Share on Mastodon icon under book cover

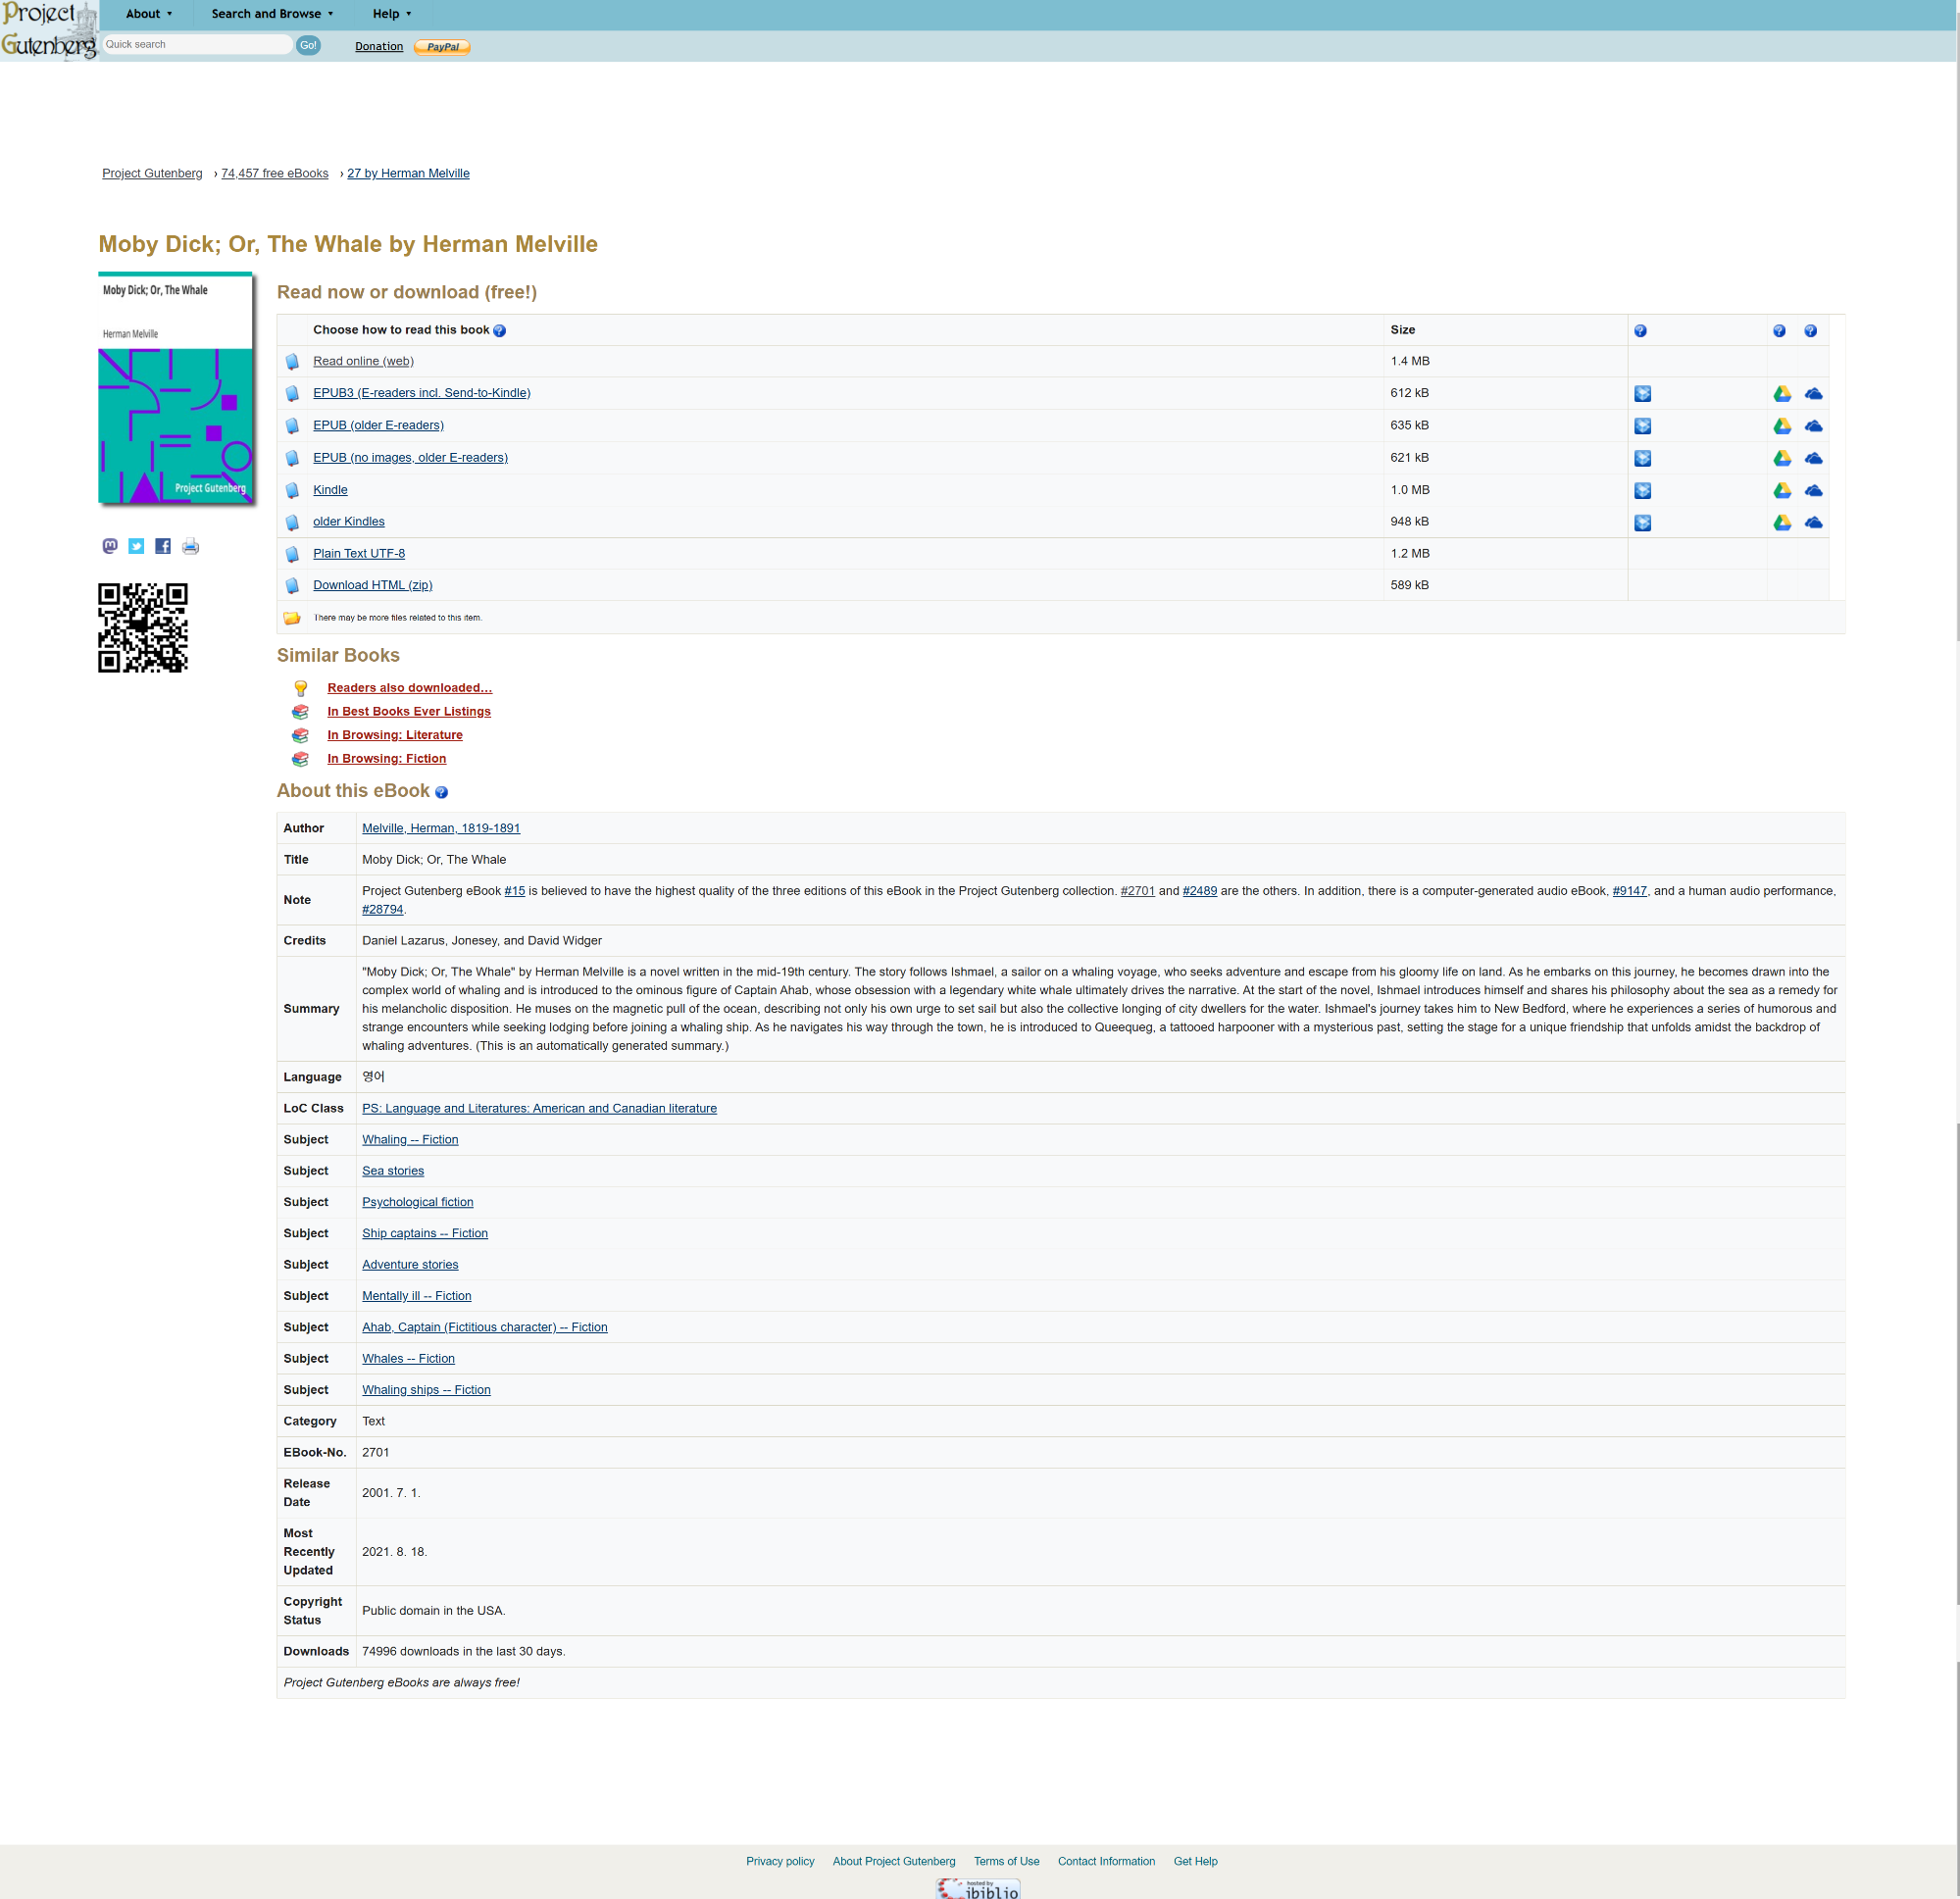tap(110, 546)
